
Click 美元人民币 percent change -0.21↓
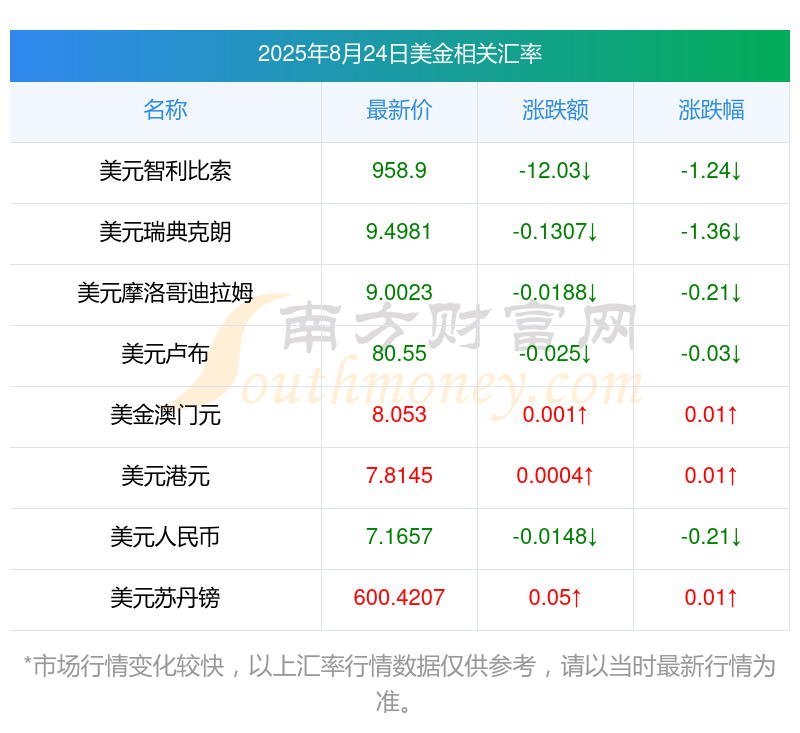pyautogui.click(x=711, y=537)
